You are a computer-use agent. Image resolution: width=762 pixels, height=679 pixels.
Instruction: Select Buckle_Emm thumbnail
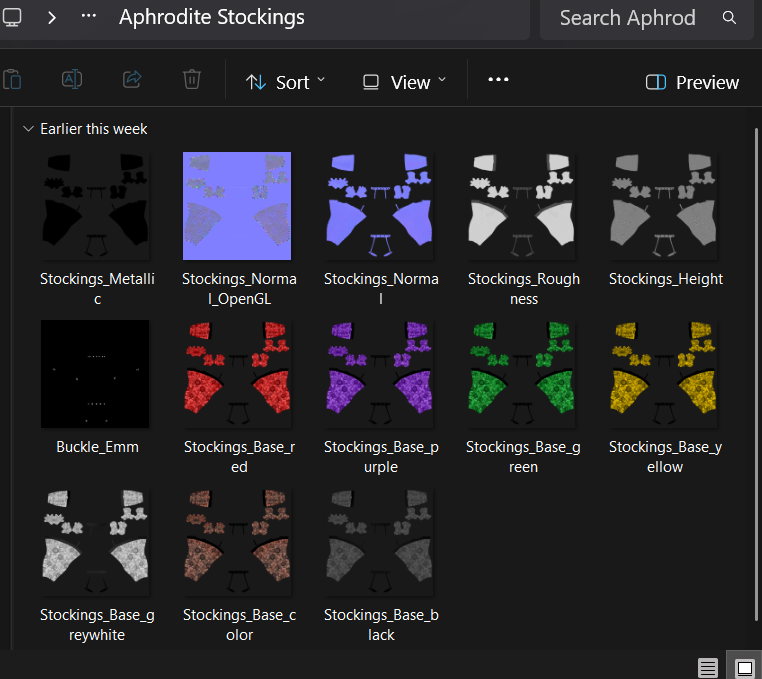pyautogui.click(x=95, y=374)
